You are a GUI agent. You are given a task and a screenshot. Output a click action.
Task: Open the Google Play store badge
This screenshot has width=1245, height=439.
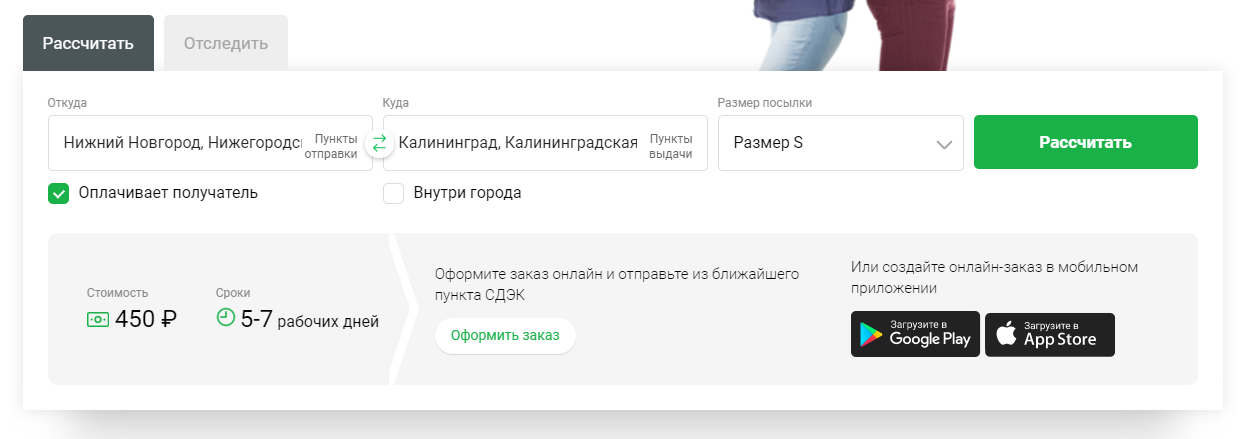914,334
